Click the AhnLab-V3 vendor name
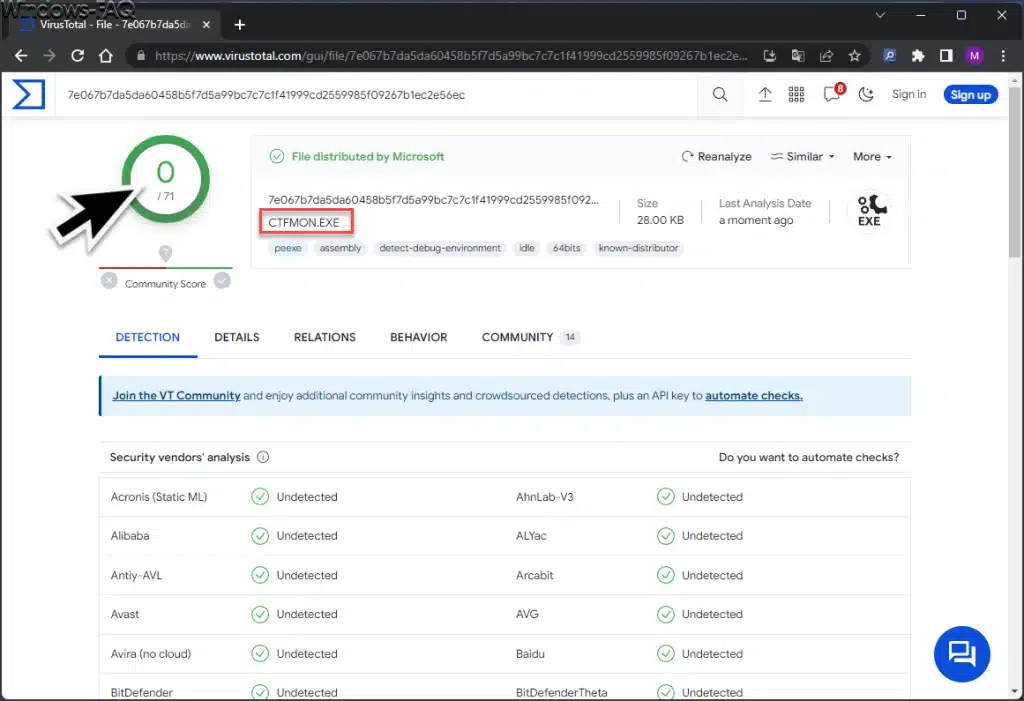The height and width of the screenshot is (701, 1024). pos(545,497)
